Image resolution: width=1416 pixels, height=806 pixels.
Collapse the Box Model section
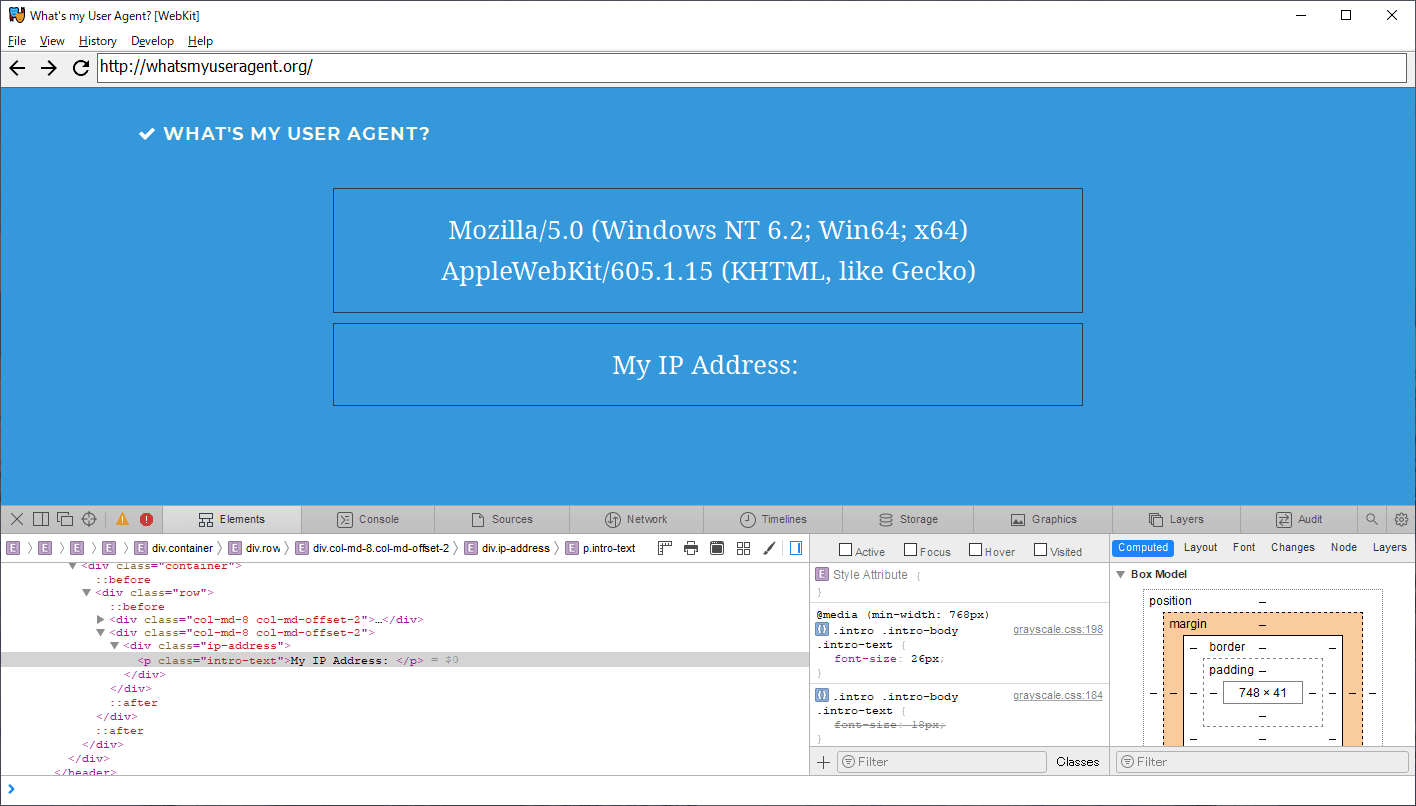point(1121,574)
